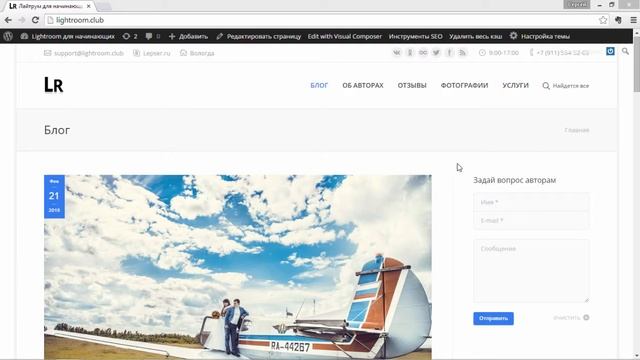Open Lightroom для начинающих site menu
This screenshot has height=360, width=640.
tap(68, 36)
